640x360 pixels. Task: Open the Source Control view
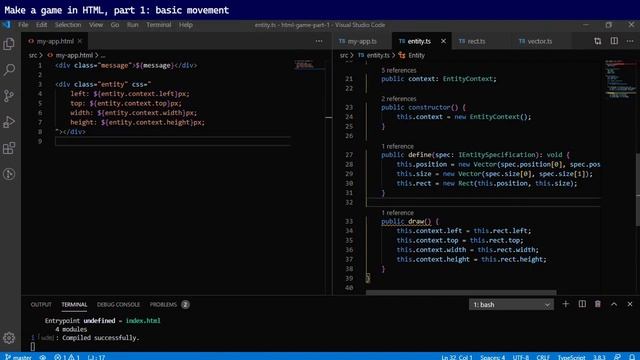pos(9,96)
